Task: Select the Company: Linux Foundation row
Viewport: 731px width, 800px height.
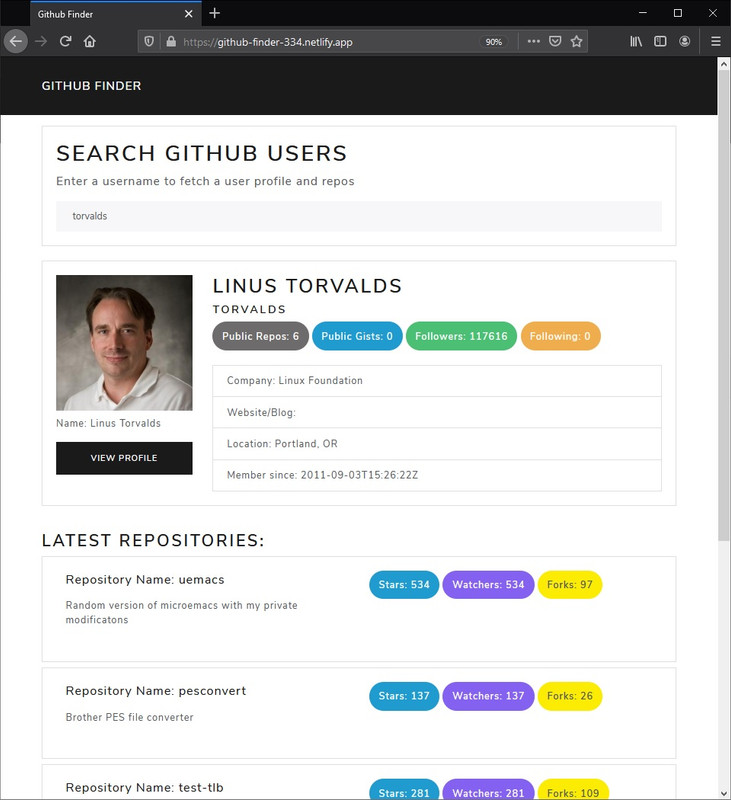Action: click(x=437, y=381)
